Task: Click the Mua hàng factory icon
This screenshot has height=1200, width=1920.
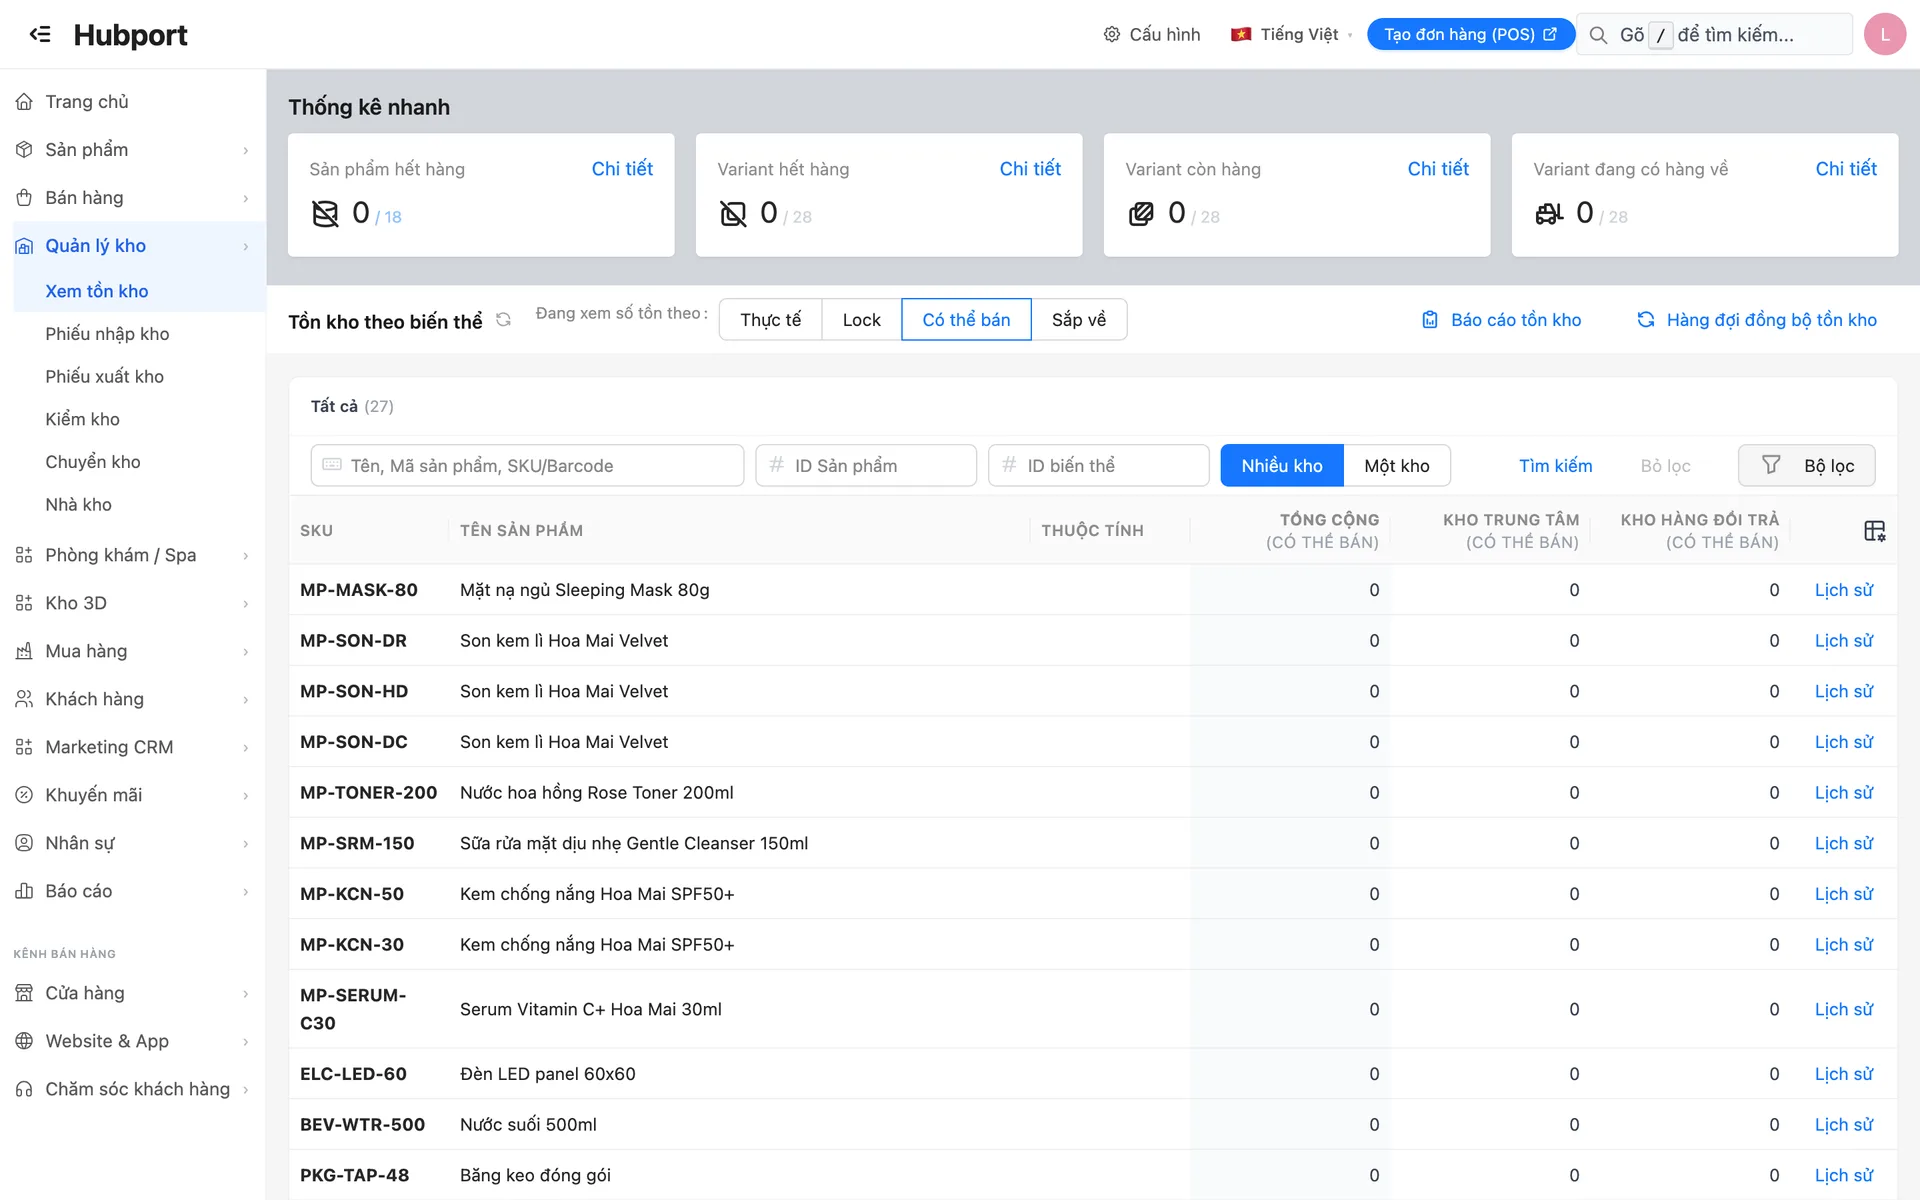Action: tap(24, 651)
